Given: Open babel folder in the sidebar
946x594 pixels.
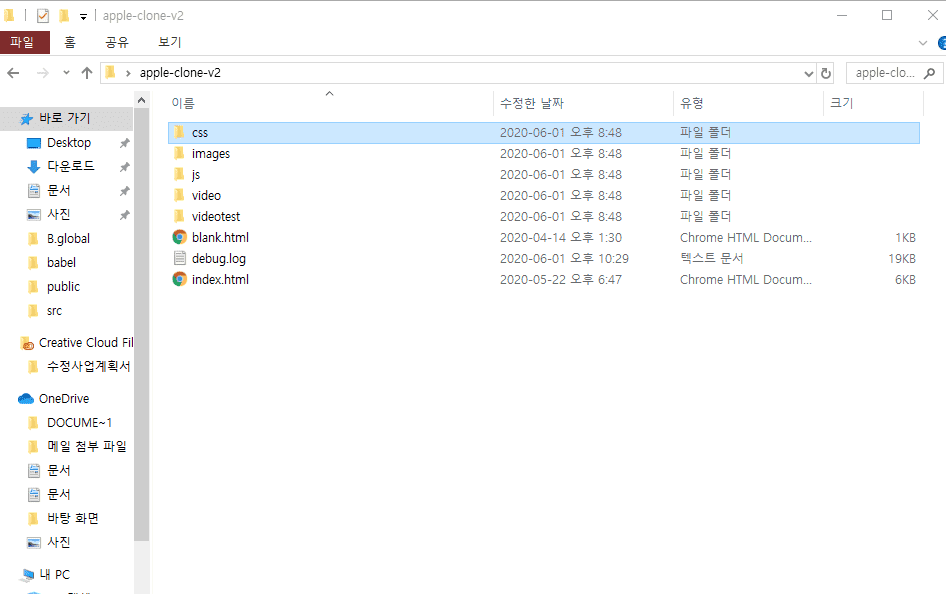Looking at the screenshot, I should point(61,263).
